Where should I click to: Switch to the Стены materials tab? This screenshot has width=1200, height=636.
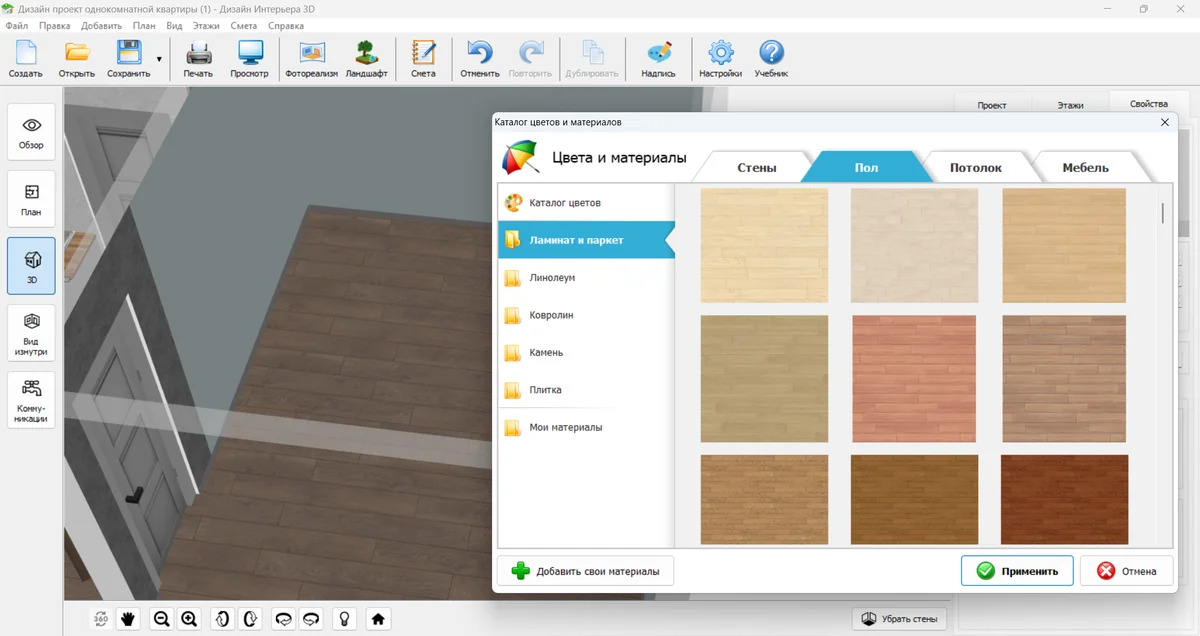[x=756, y=167]
